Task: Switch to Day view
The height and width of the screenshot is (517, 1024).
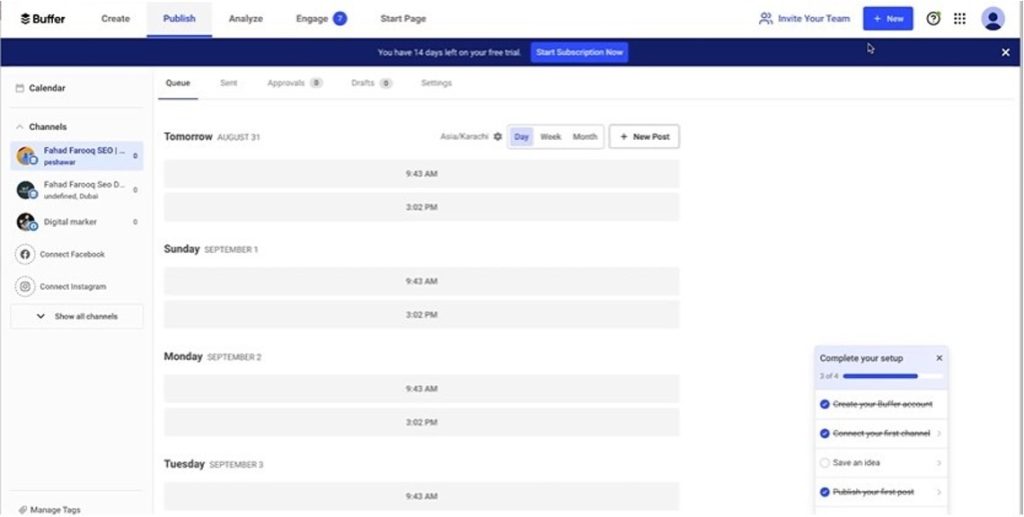Action: [521, 137]
